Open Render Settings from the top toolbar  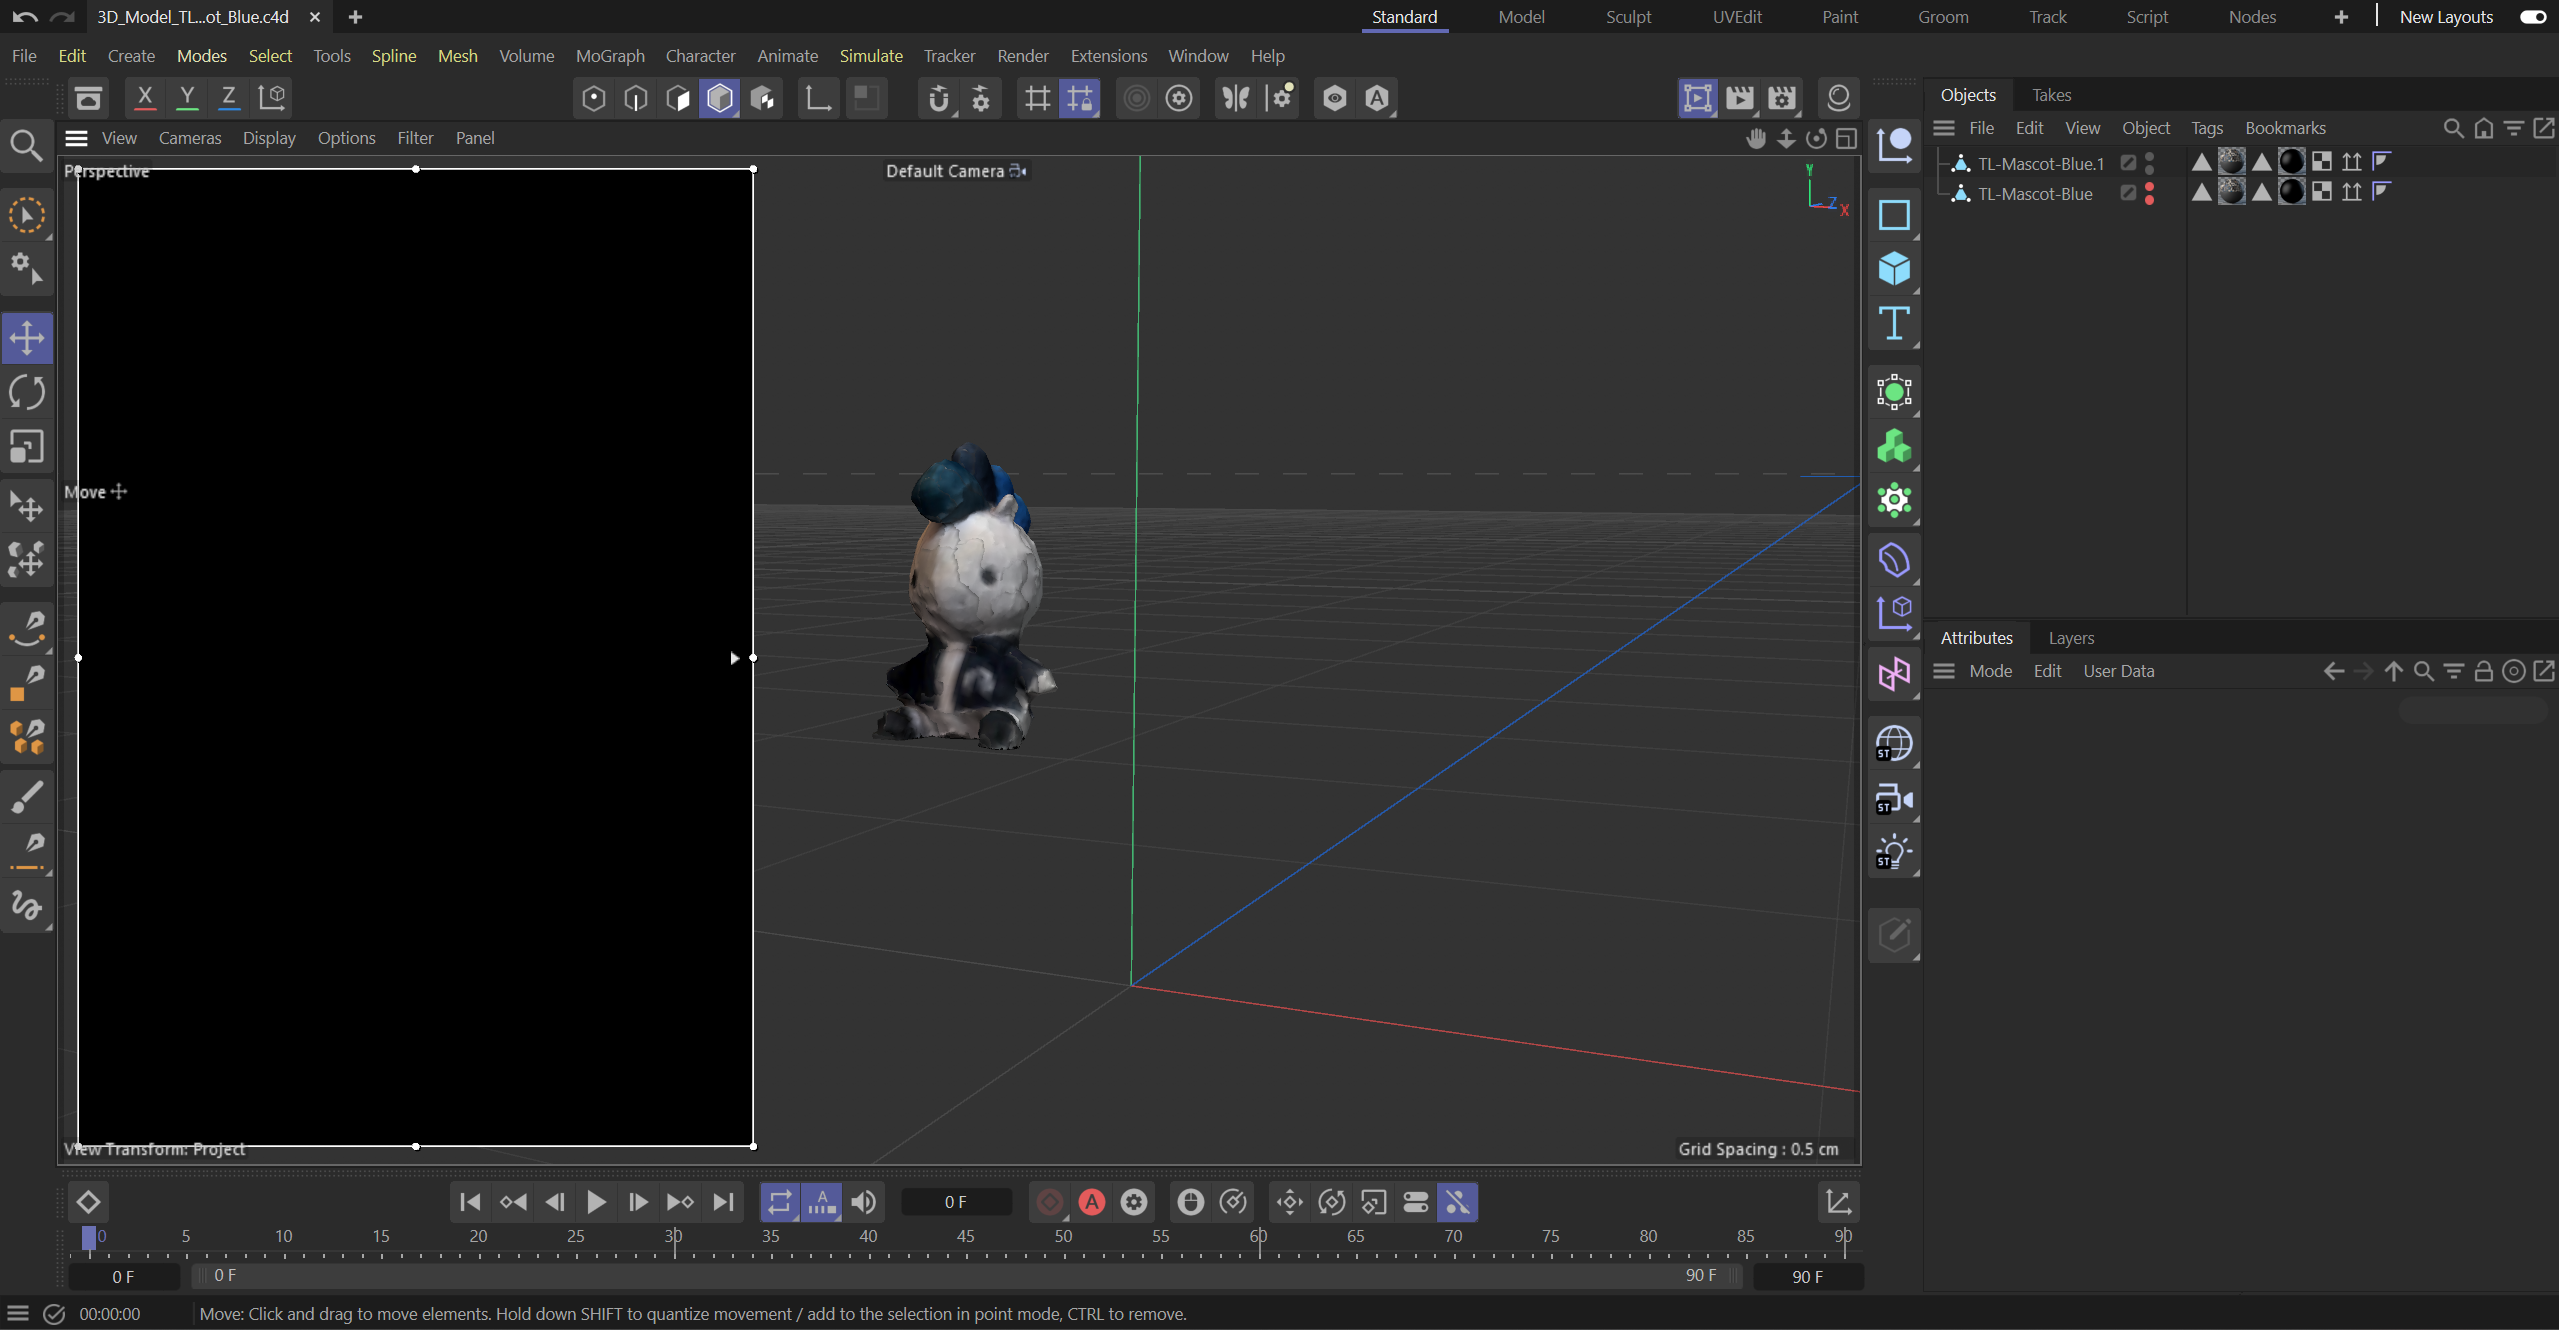coord(1781,98)
